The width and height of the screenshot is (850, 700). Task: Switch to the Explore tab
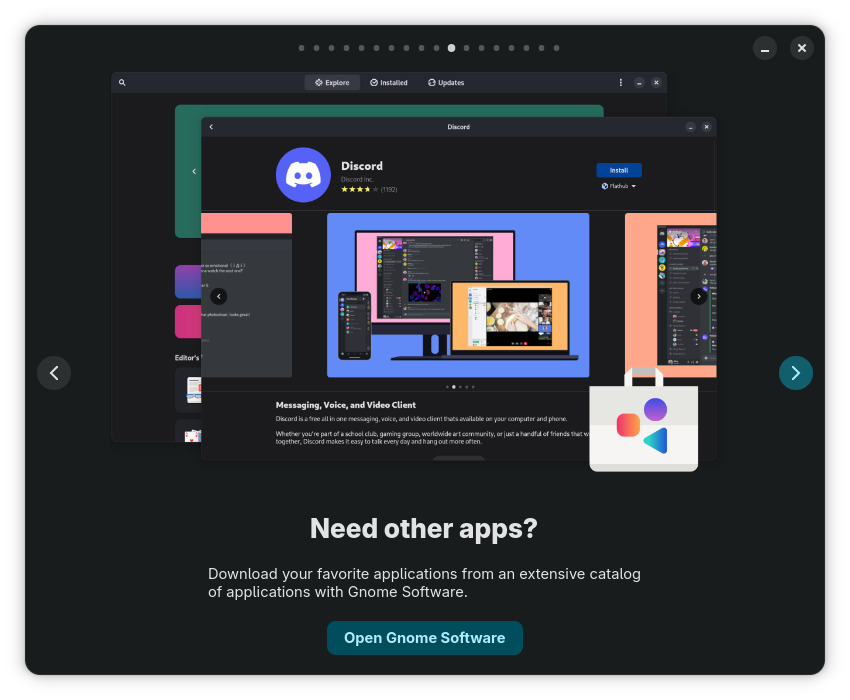tap(332, 83)
